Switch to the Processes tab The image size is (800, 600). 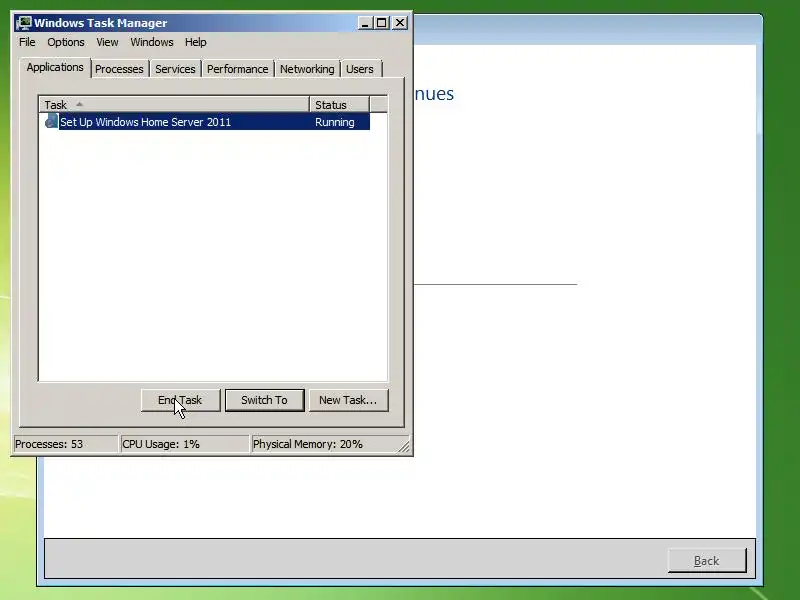click(x=119, y=69)
